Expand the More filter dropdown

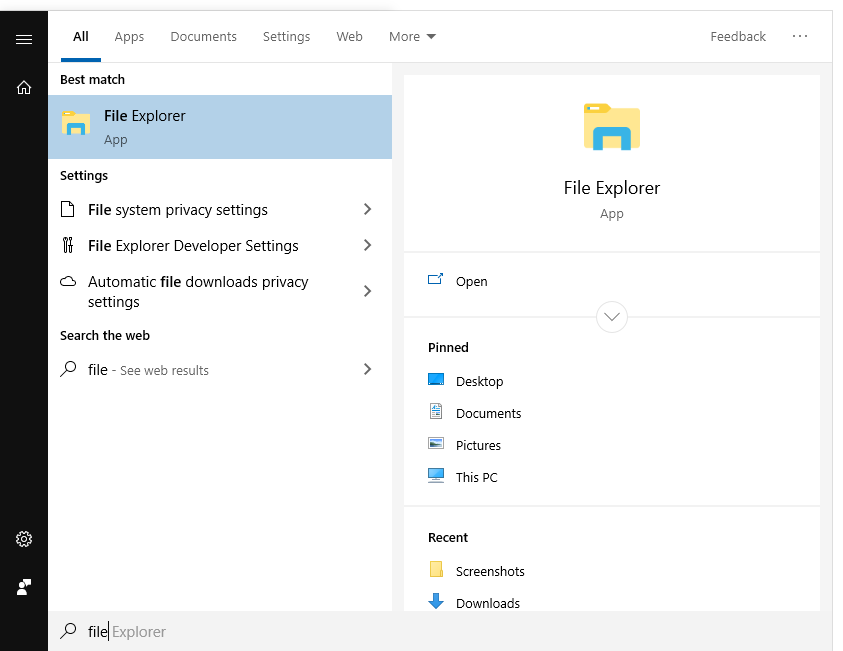412,37
